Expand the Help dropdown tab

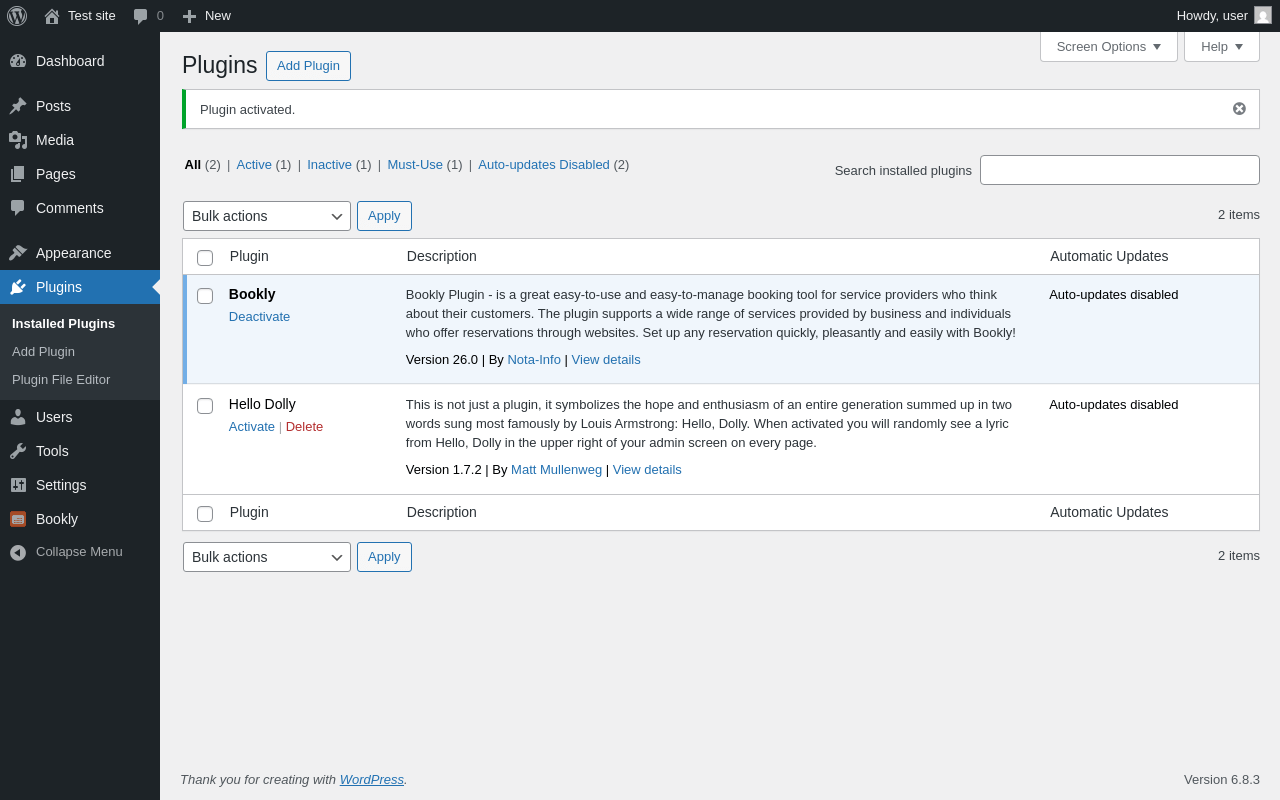(1221, 46)
